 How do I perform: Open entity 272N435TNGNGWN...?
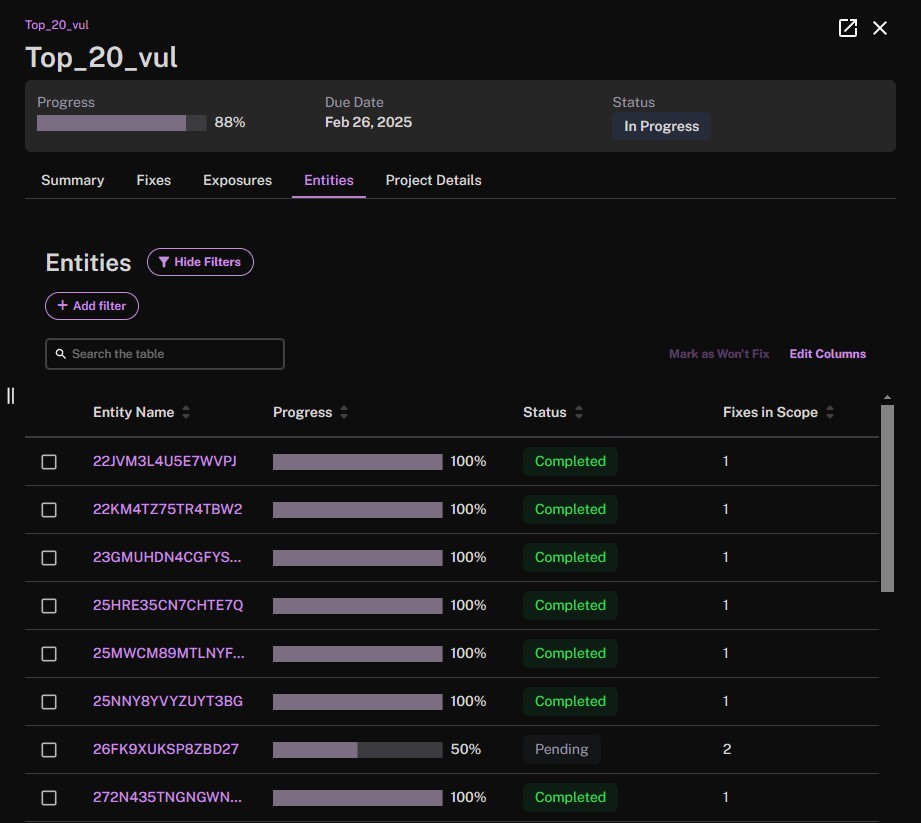[167, 797]
